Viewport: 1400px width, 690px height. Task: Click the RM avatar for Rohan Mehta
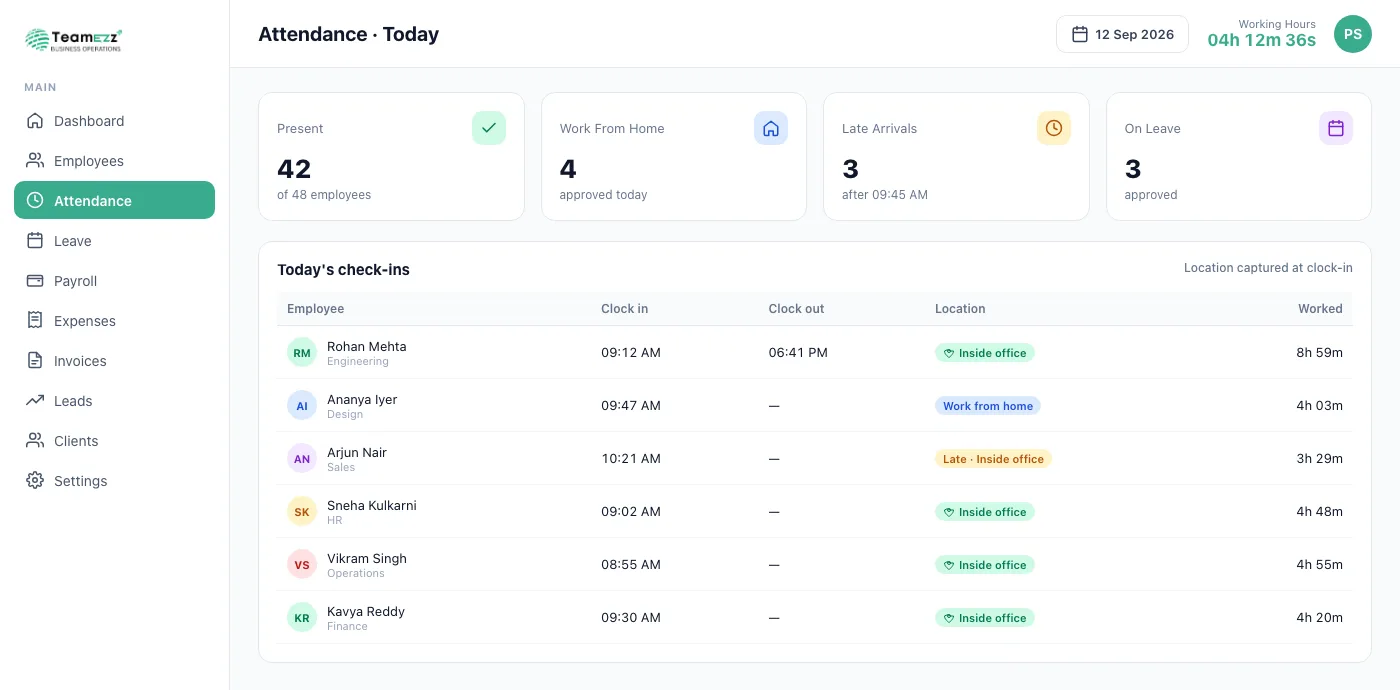[302, 353]
